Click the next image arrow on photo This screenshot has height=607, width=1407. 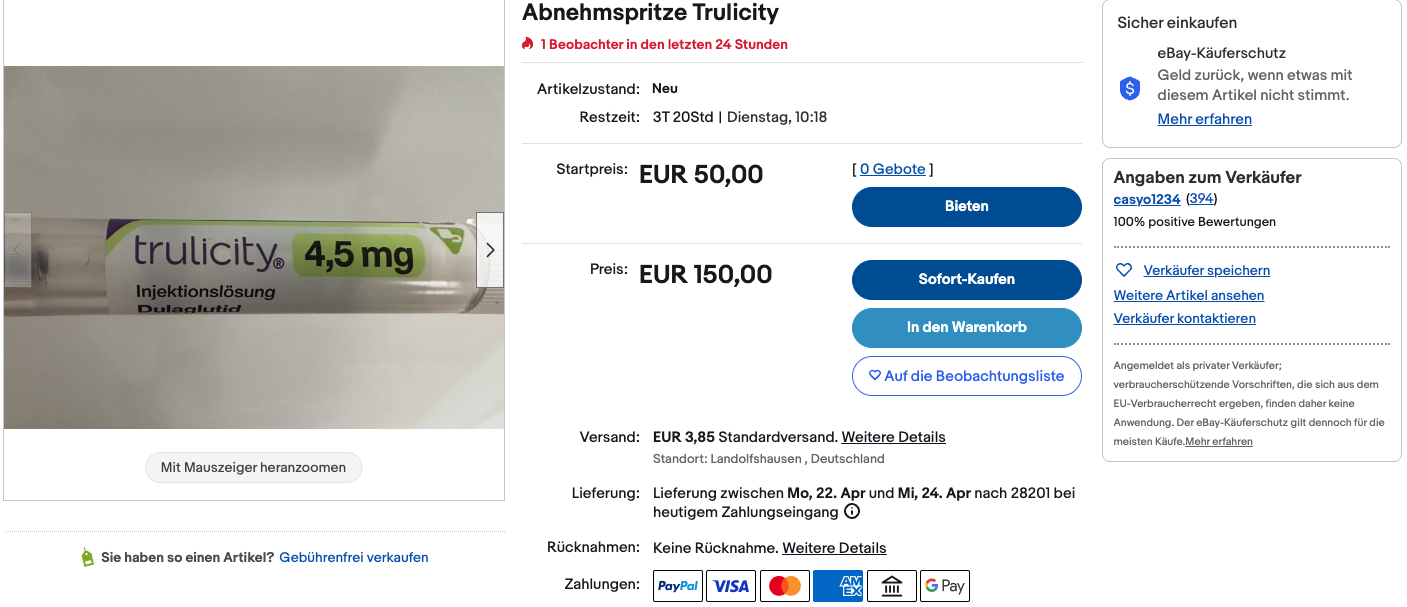[x=490, y=250]
